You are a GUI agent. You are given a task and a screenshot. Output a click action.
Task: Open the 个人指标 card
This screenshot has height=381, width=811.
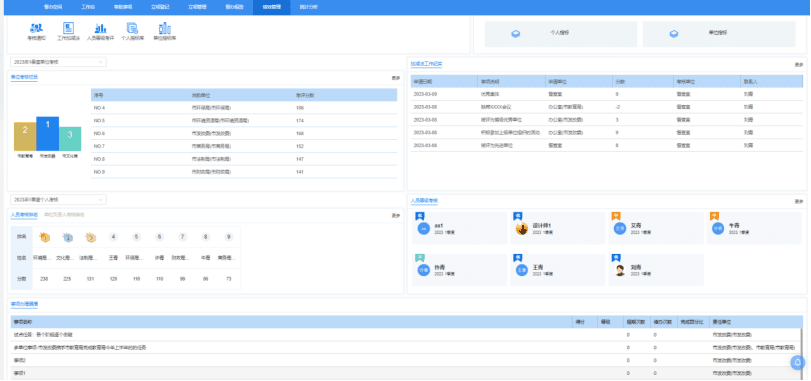pyautogui.click(x=561, y=34)
